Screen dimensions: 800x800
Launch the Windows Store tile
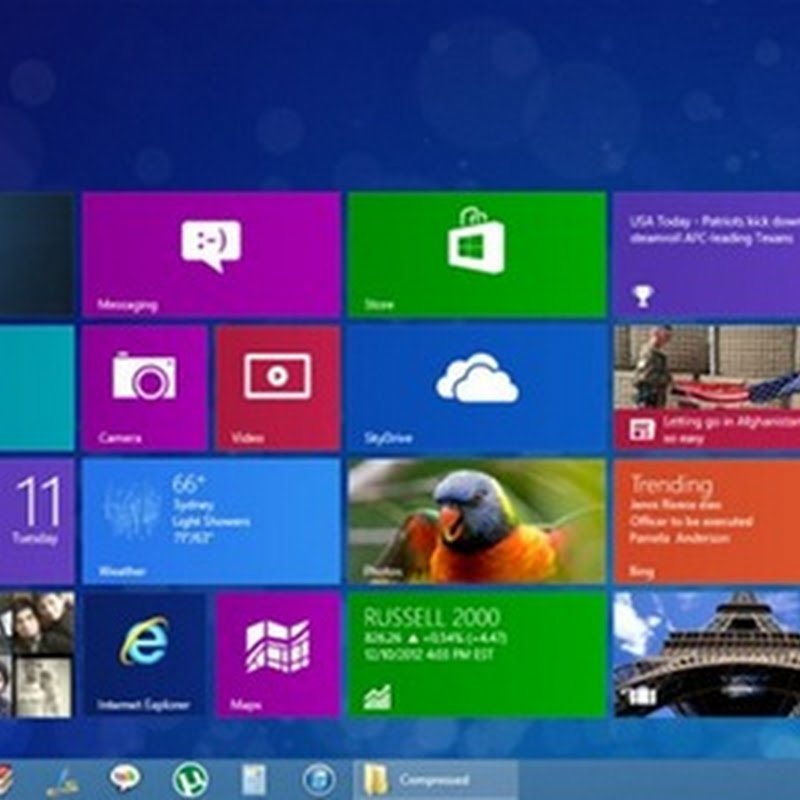[476, 255]
